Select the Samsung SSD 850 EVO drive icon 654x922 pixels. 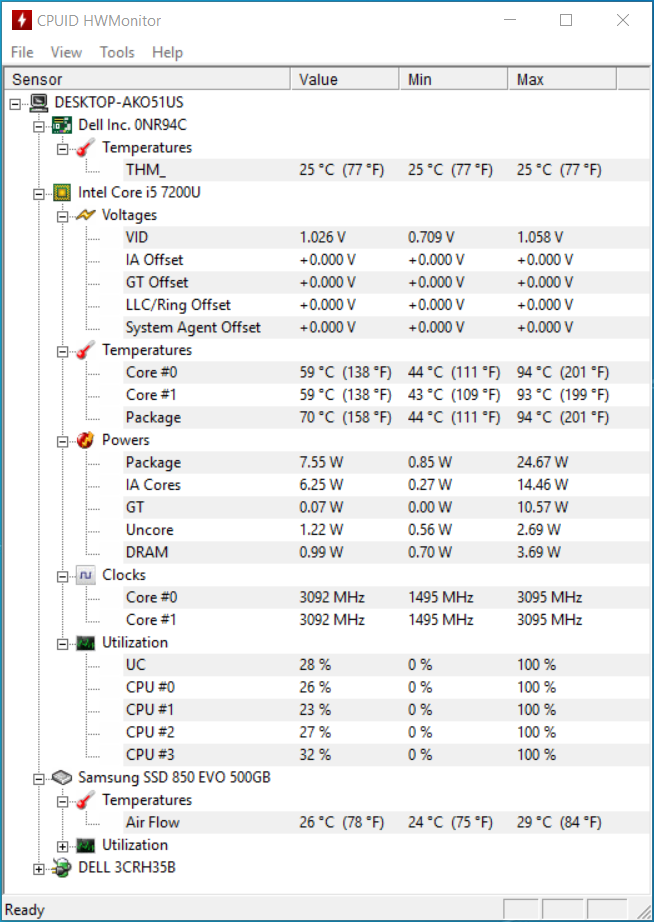click(62, 778)
